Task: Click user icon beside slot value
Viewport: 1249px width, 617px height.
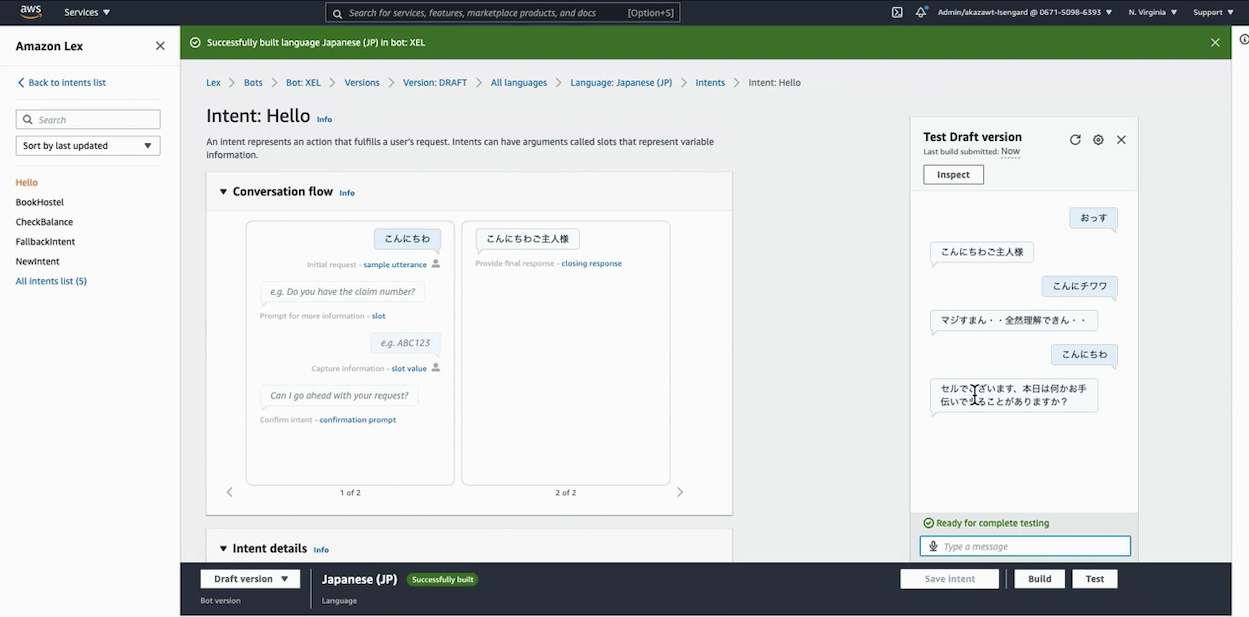Action: click(x=435, y=368)
